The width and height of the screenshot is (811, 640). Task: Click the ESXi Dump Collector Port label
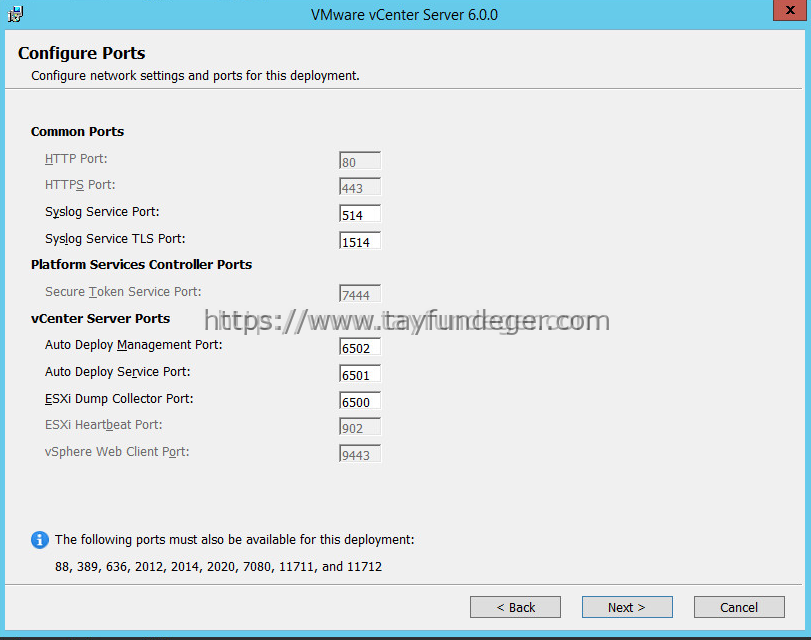coord(119,398)
